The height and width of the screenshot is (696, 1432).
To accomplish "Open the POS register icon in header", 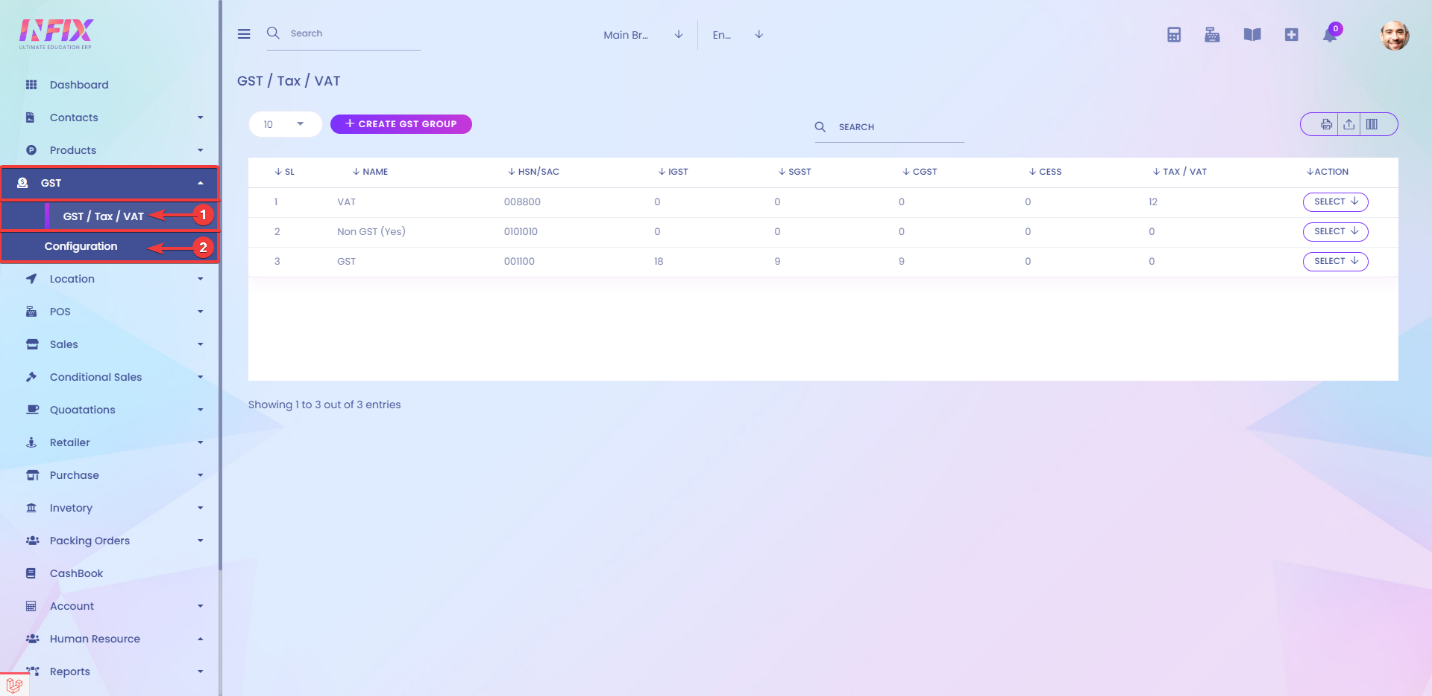I will pyautogui.click(x=1212, y=35).
